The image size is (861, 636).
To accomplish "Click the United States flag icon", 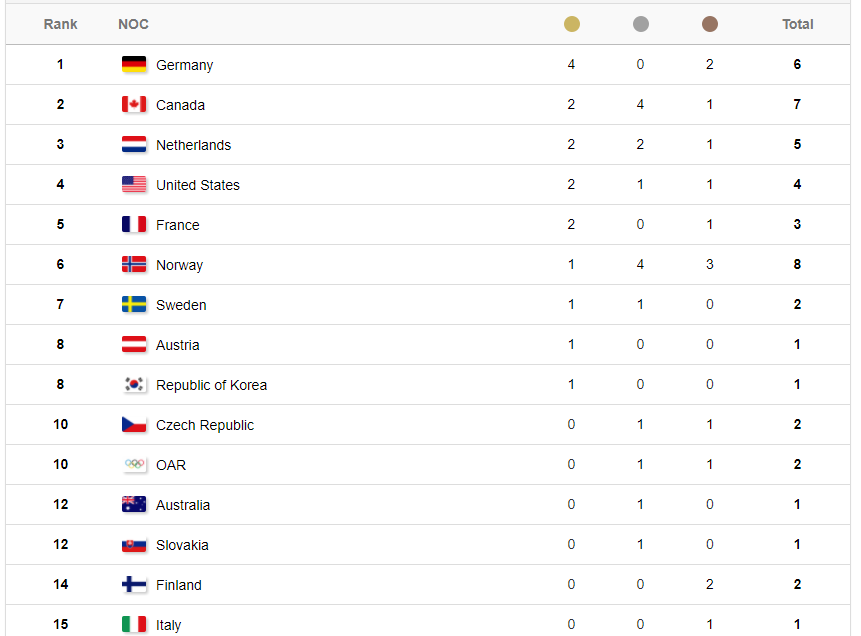I will click(x=134, y=185).
